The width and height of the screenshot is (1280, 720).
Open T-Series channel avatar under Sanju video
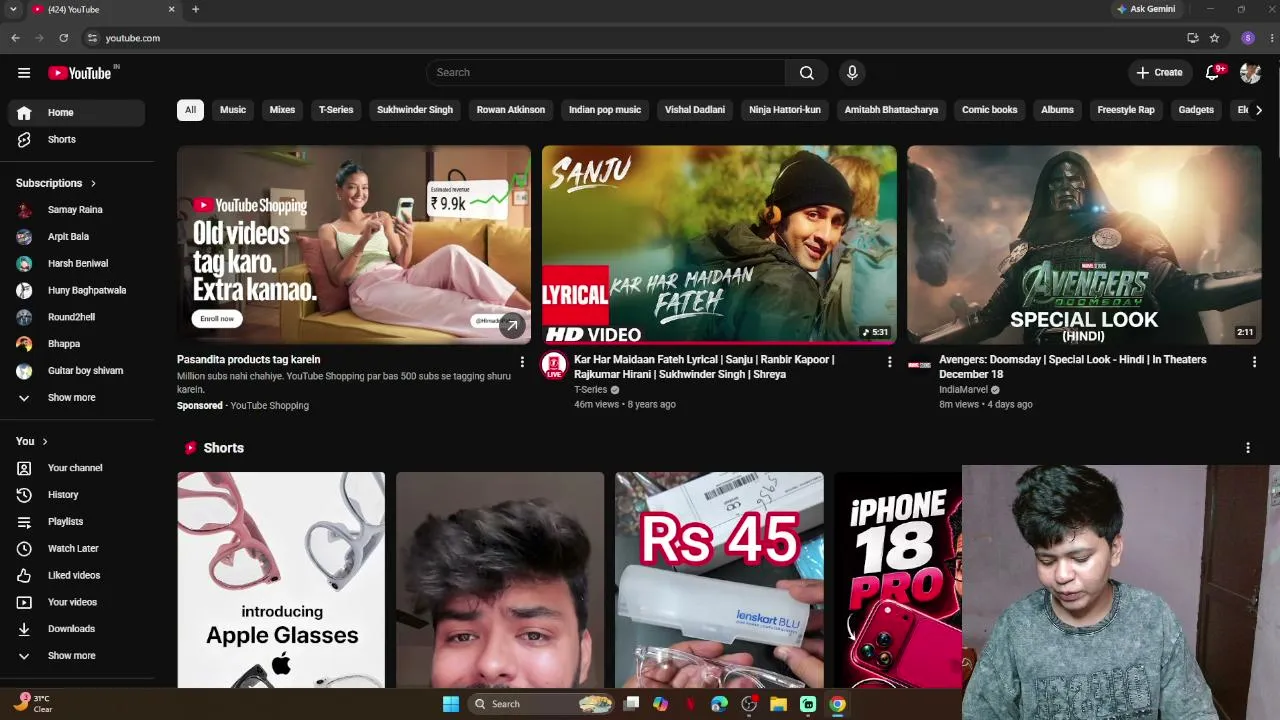(x=554, y=366)
